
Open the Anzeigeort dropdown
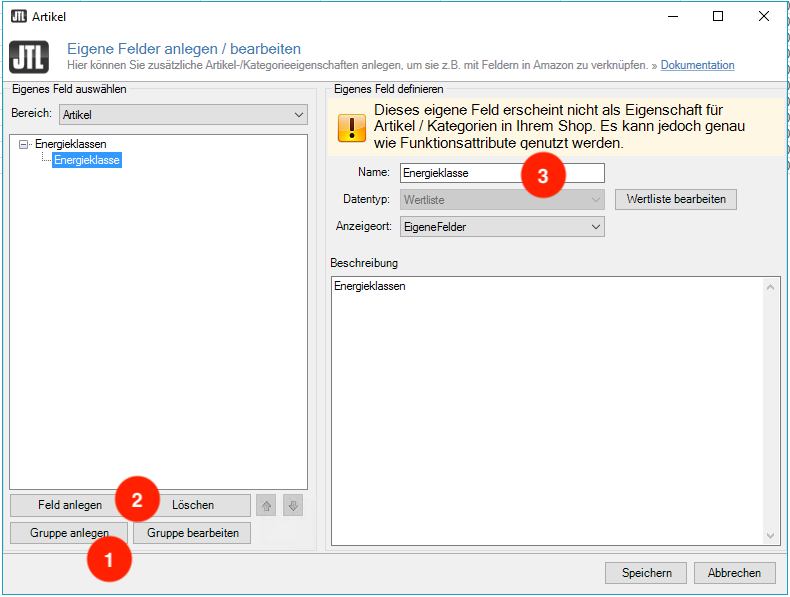[x=502, y=227]
